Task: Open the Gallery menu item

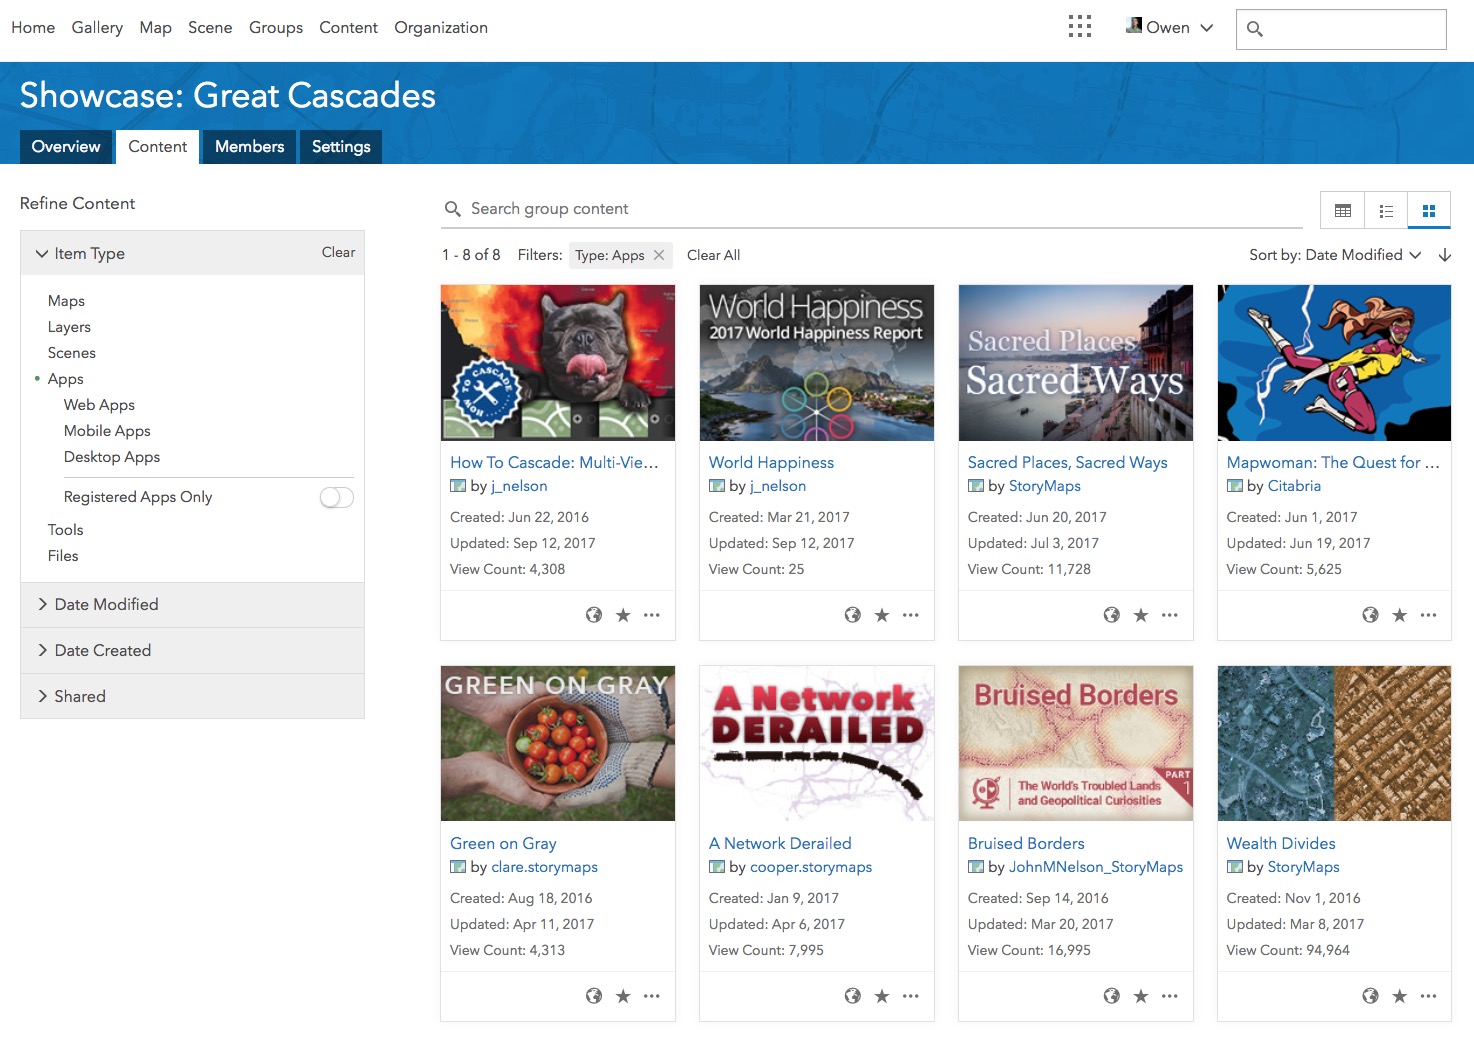Action: 97,28
